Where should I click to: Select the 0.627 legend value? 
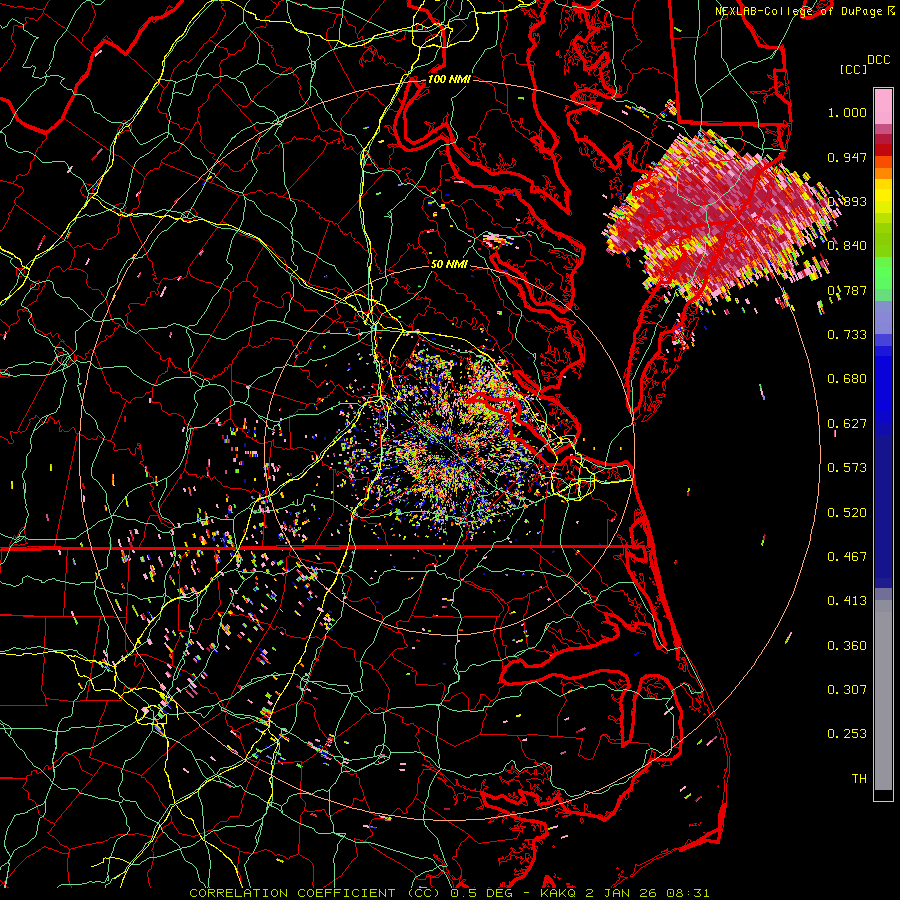click(x=847, y=424)
